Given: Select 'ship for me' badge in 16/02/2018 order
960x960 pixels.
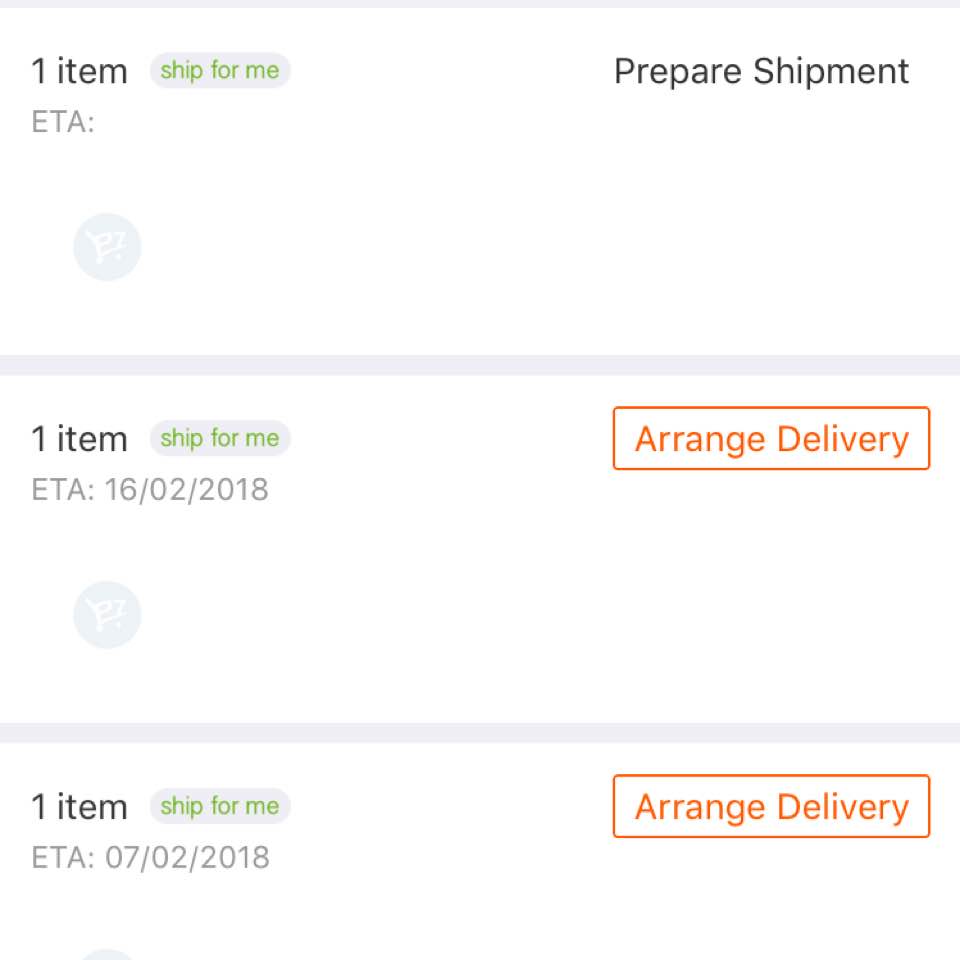Looking at the screenshot, I should pyautogui.click(x=220, y=438).
